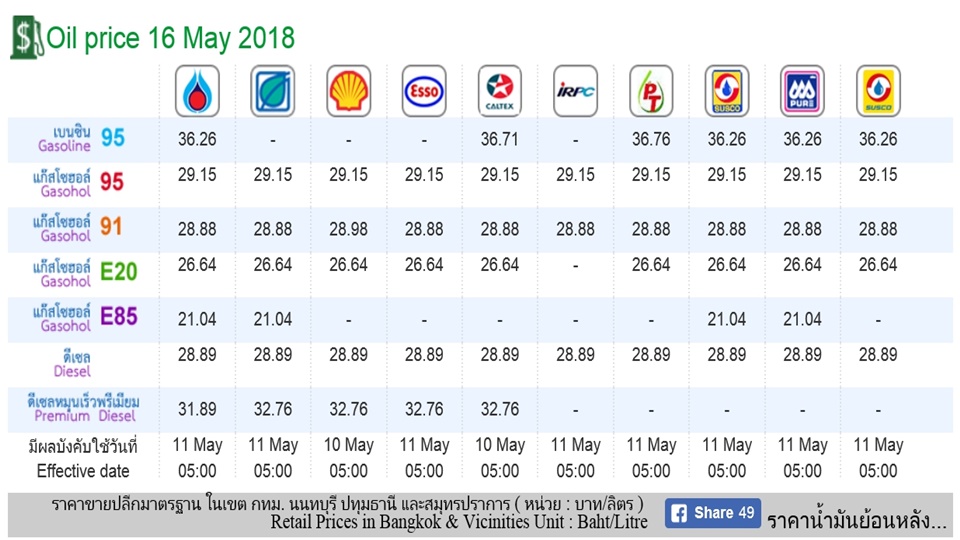Select the IRPC logo
This screenshot has width=960, height=540.
point(576,91)
